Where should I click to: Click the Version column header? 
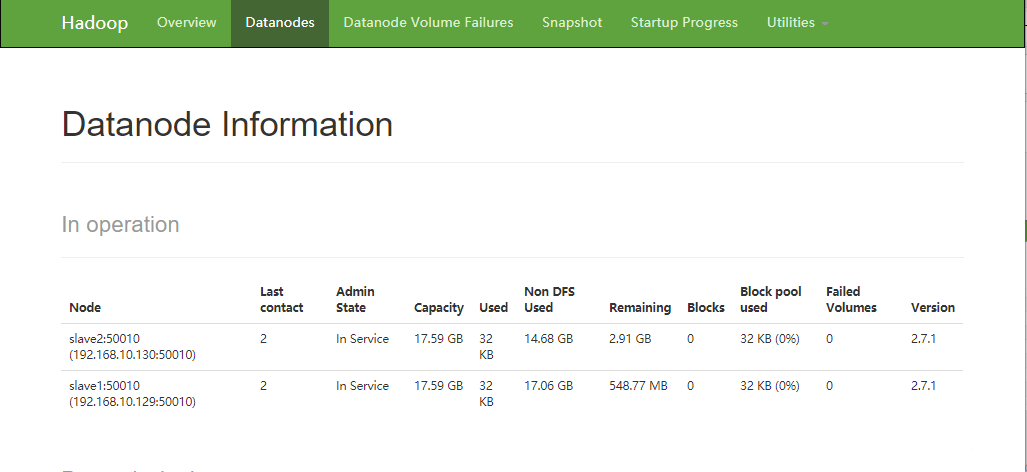[933, 308]
